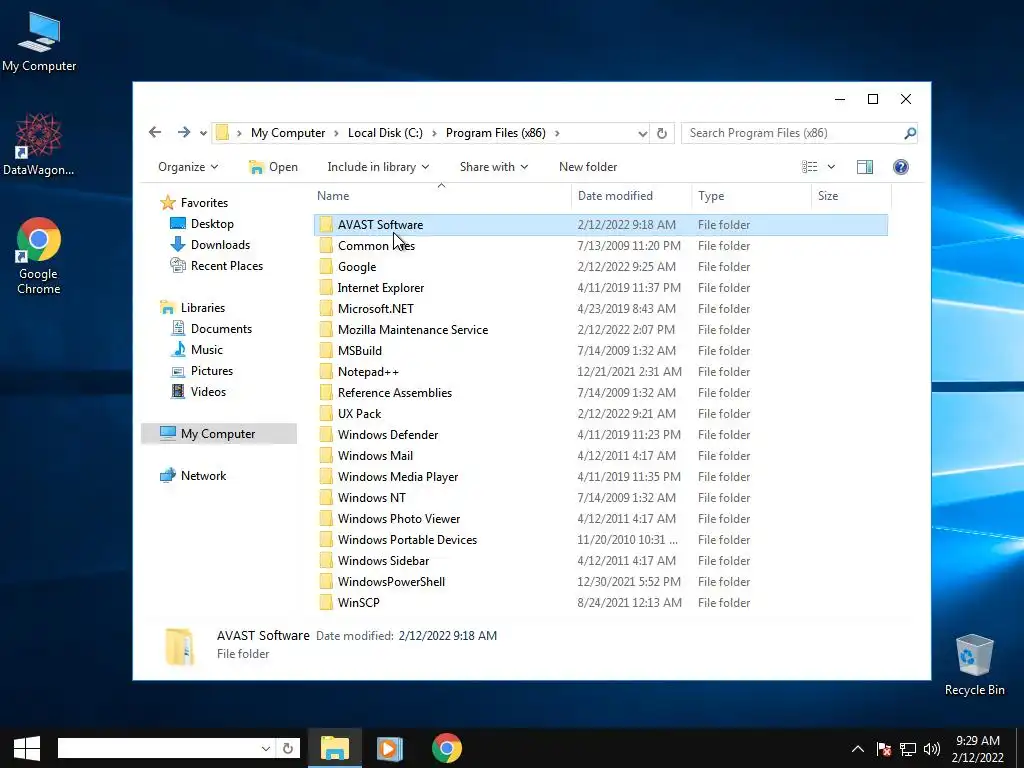The width and height of the screenshot is (1024, 768).
Task: Sort by the Type column header
Action: [711, 196]
